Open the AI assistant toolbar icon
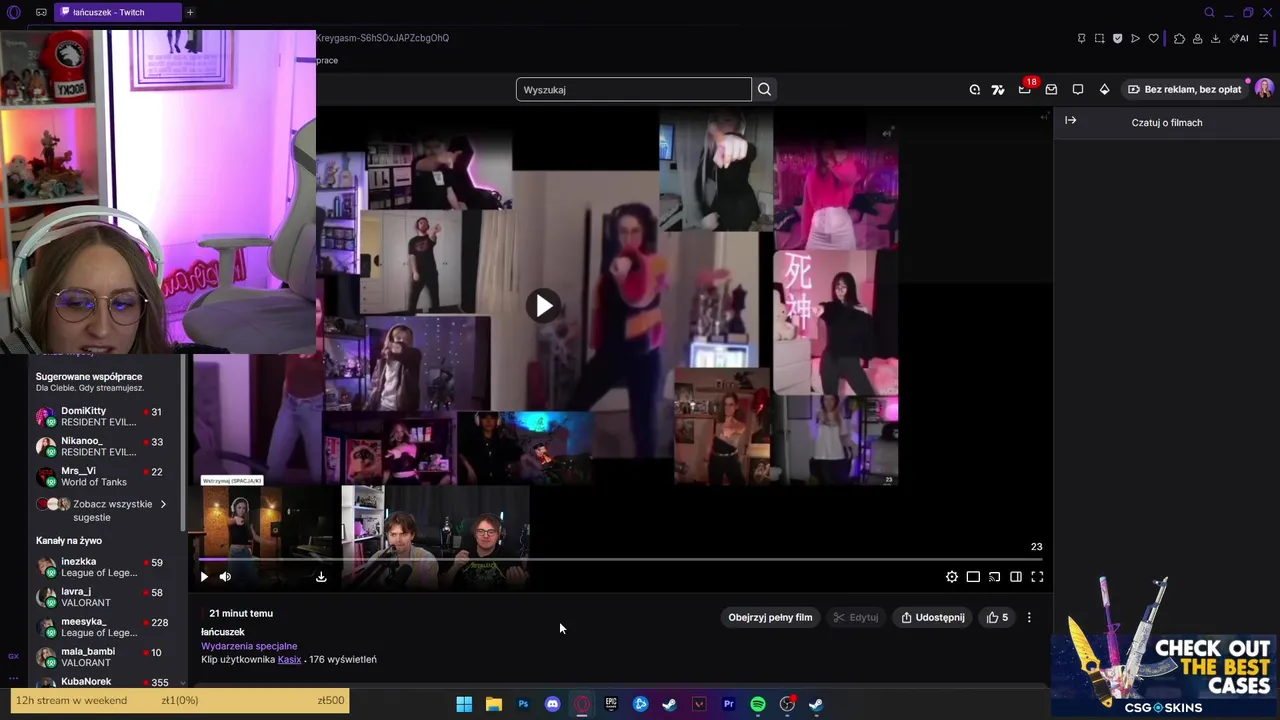This screenshot has height=720, width=1280. tap(1239, 38)
